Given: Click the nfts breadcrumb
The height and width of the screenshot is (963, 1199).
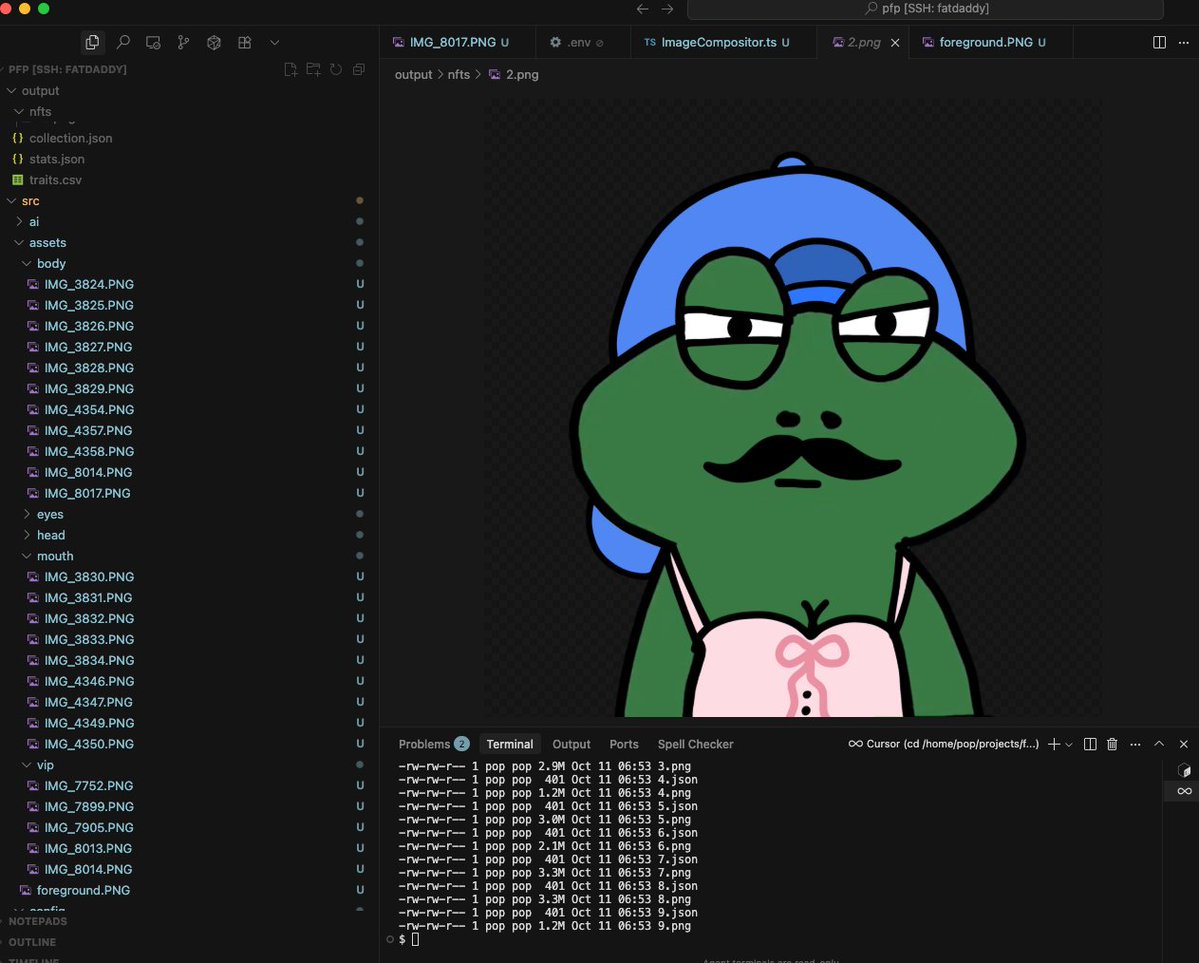Looking at the screenshot, I should coord(459,75).
